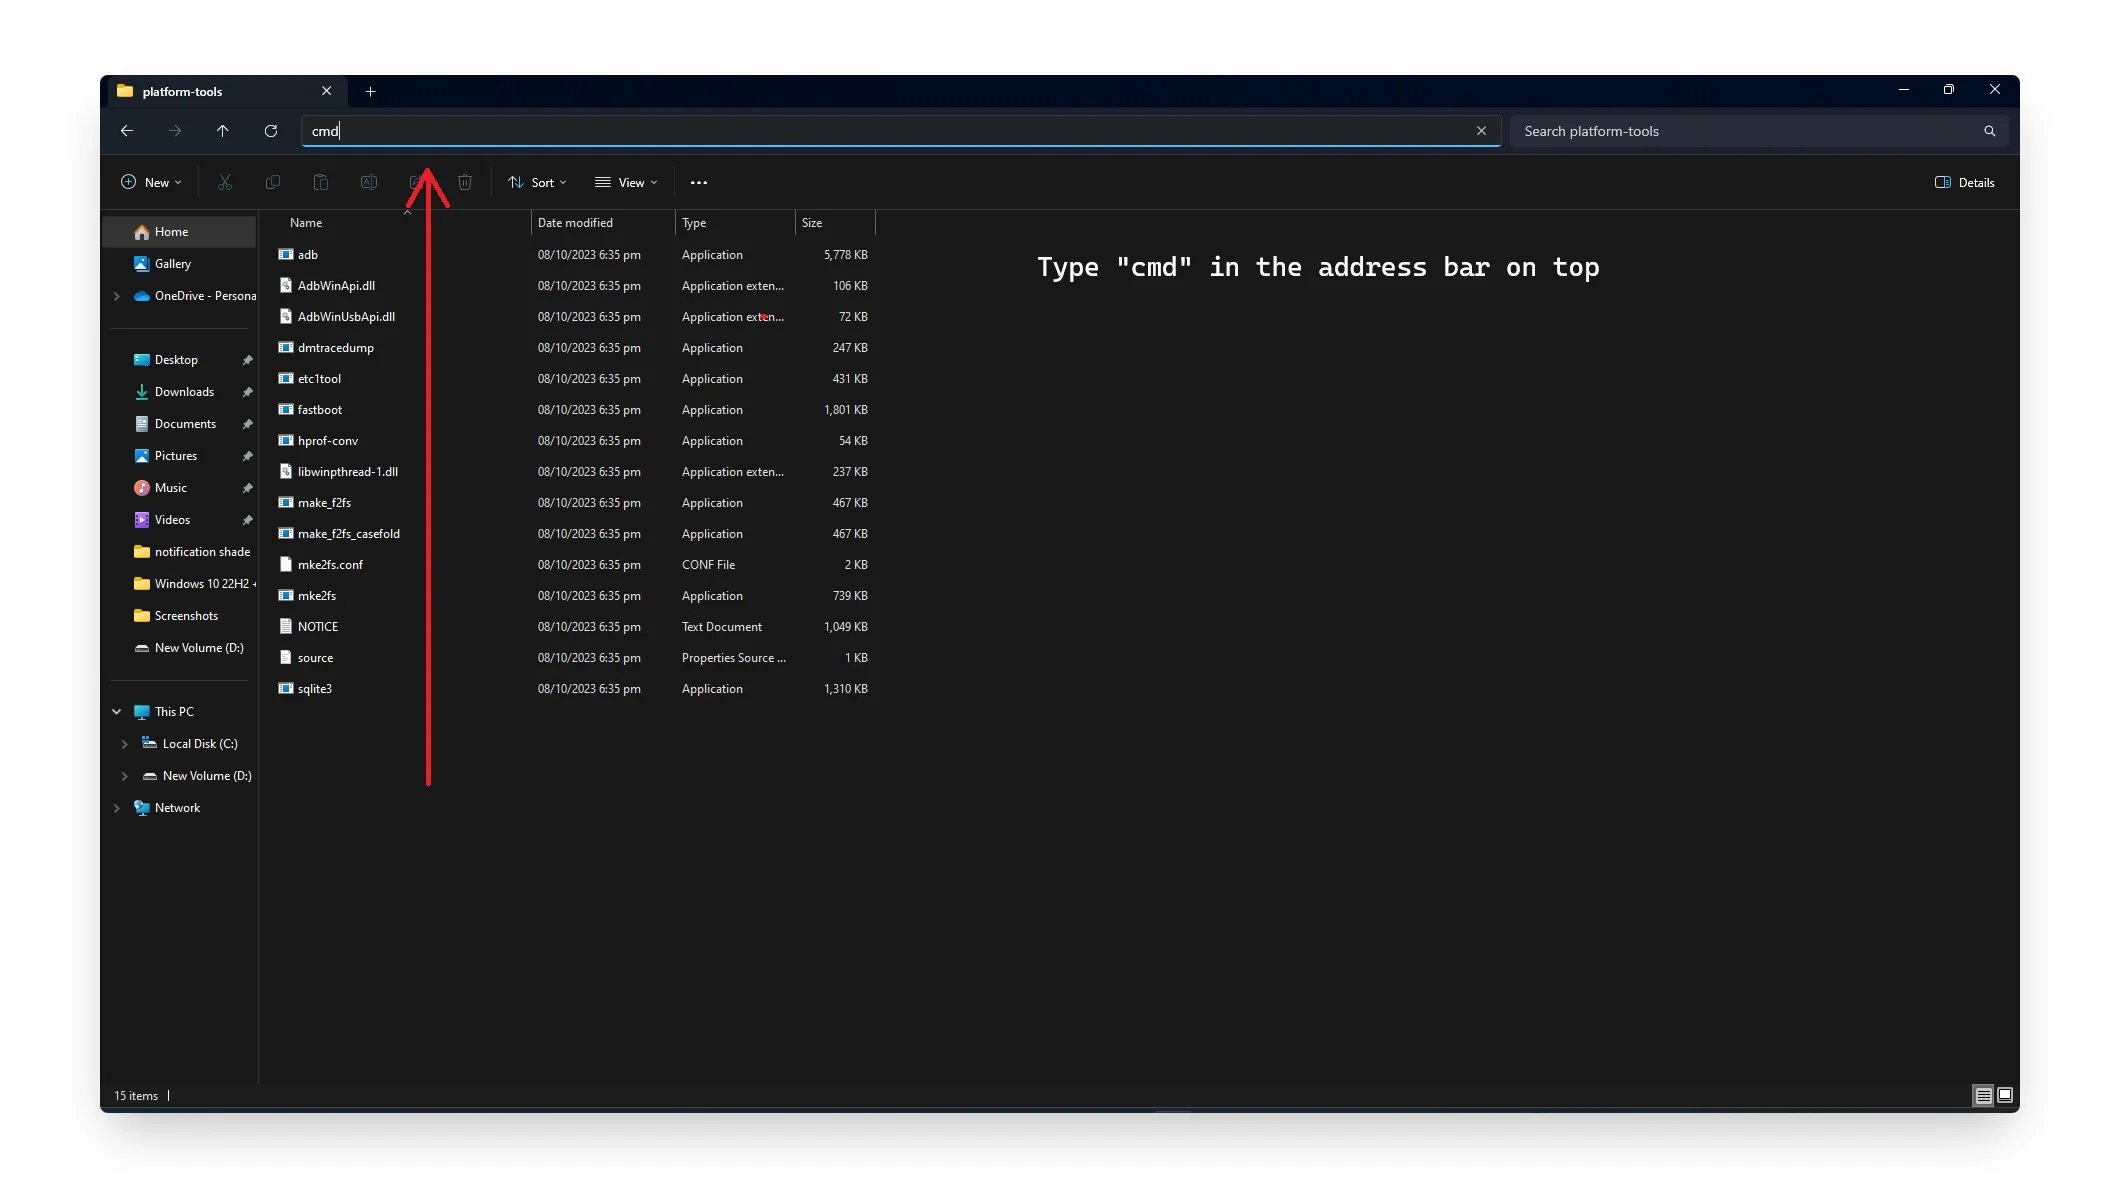Click the Paste clipboard icon in toolbar
Viewport: 2120px width, 1188px height.
[x=321, y=182]
